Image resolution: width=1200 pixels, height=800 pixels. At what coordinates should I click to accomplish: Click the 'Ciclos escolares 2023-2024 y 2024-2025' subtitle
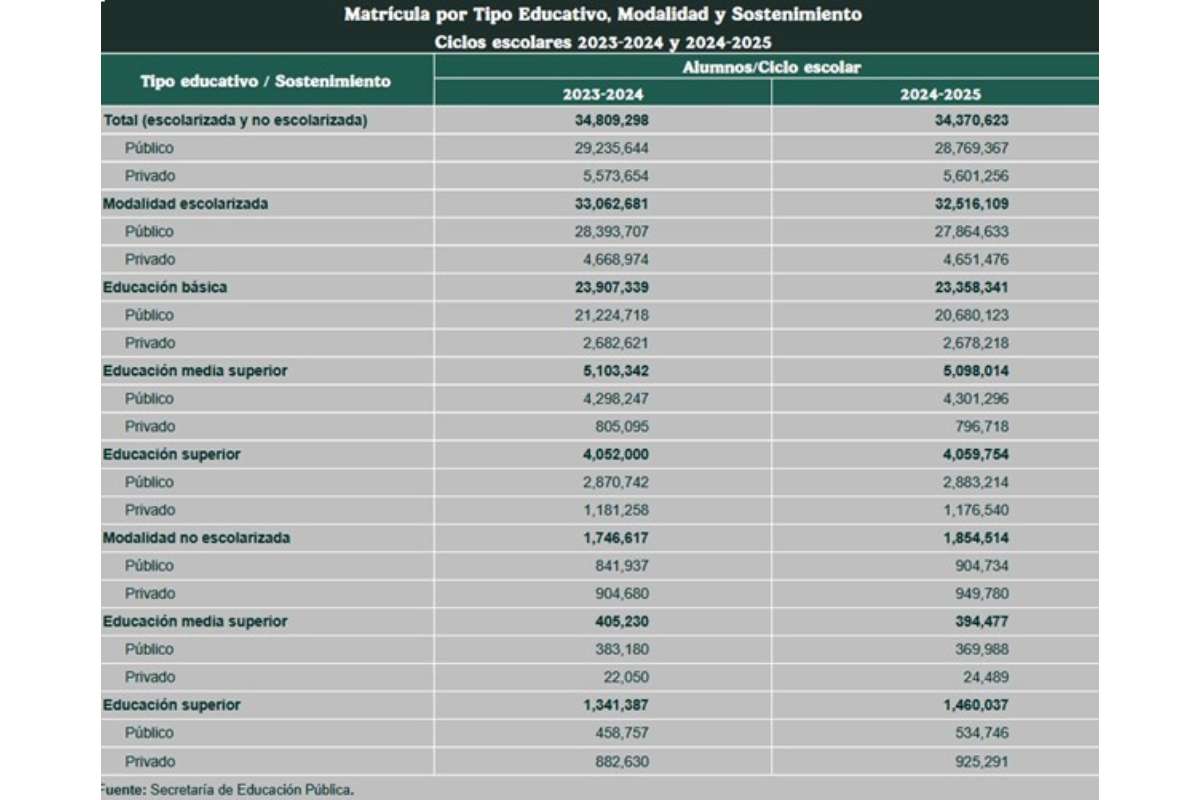point(602,42)
